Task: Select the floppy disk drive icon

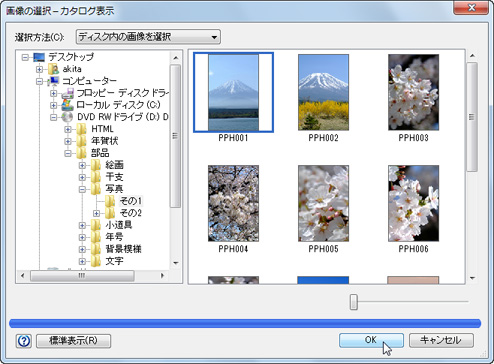Action: [x=68, y=93]
